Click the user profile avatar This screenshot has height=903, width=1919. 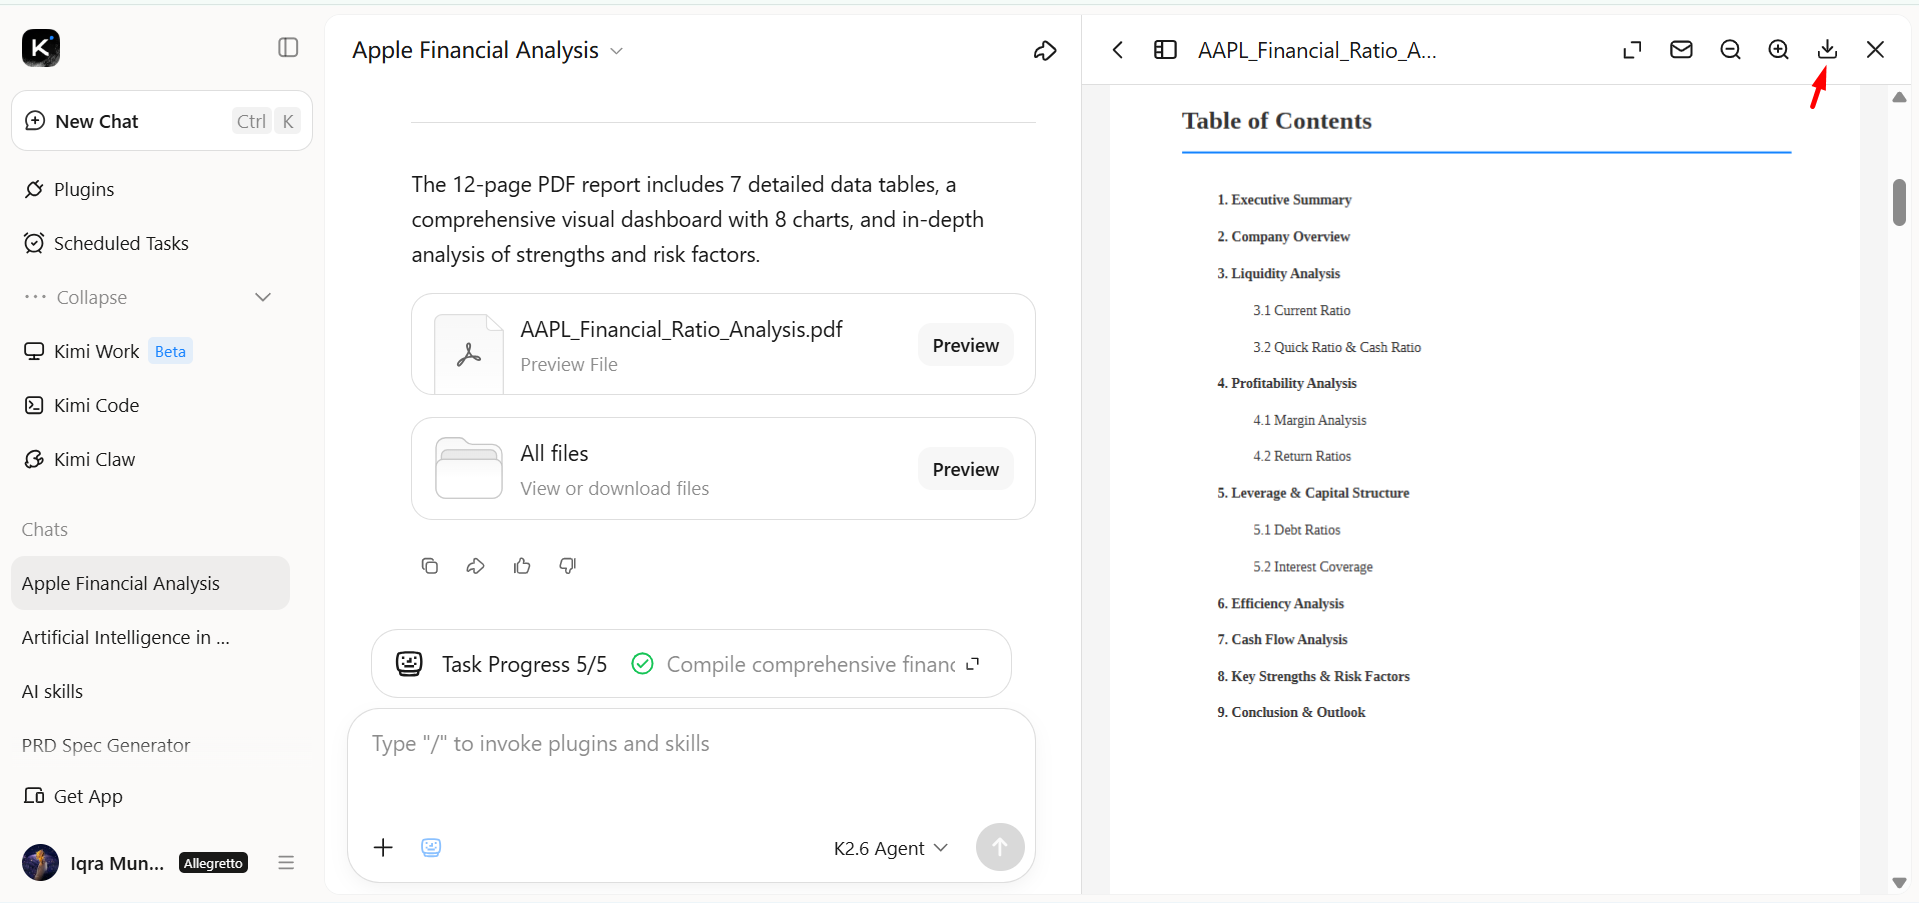(x=40, y=862)
